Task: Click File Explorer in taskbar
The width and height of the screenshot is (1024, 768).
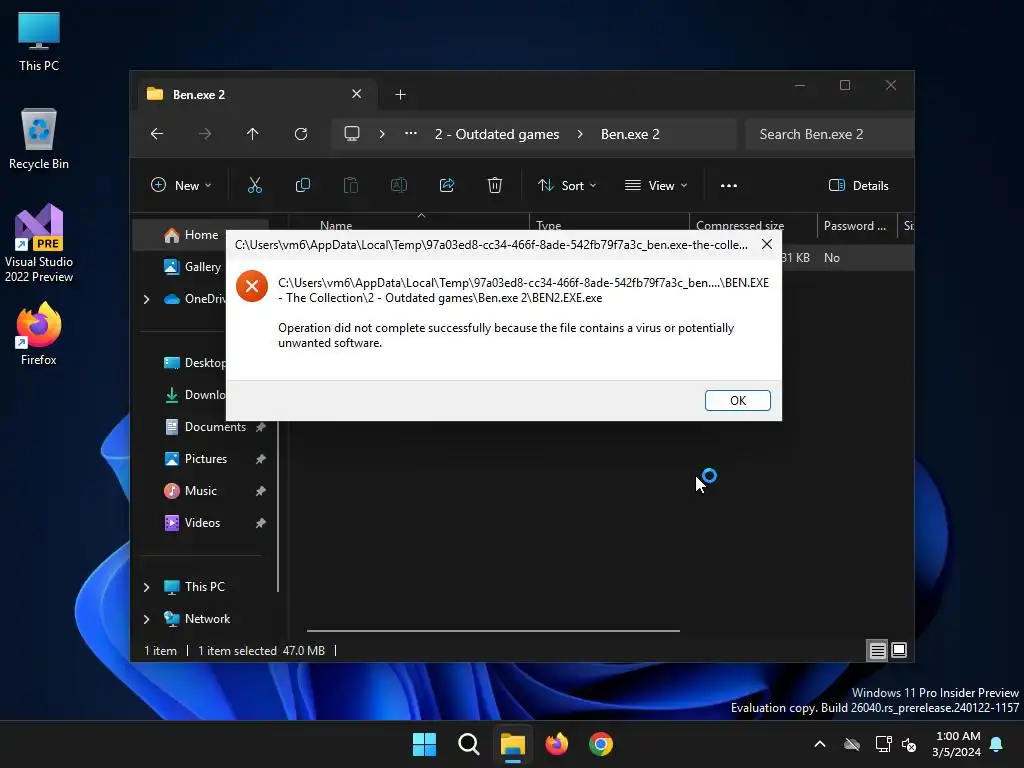Action: pyautogui.click(x=513, y=744)
